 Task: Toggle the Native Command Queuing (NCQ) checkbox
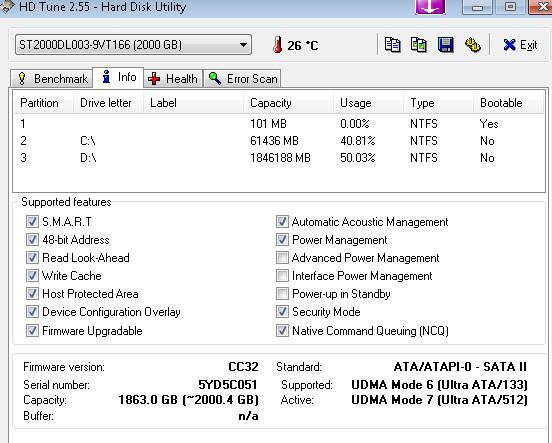282,331
